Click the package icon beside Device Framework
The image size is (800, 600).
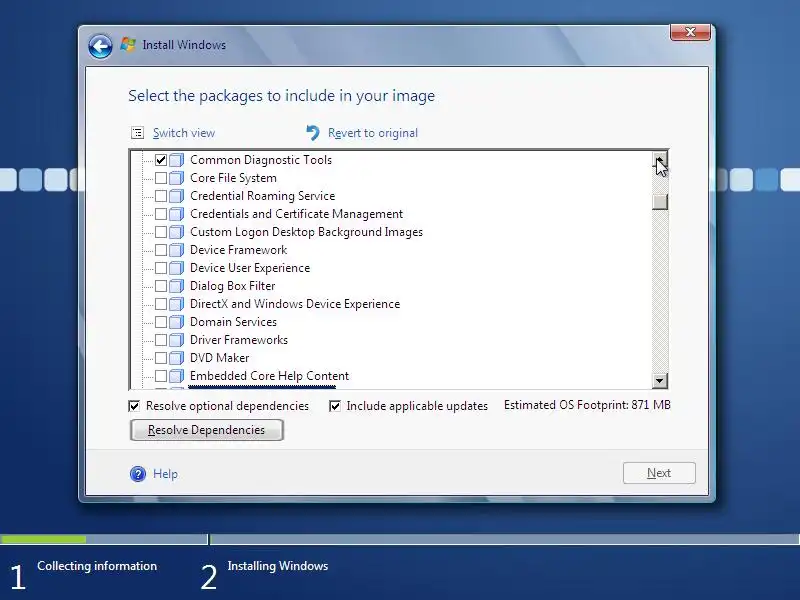tap(177, 250)
